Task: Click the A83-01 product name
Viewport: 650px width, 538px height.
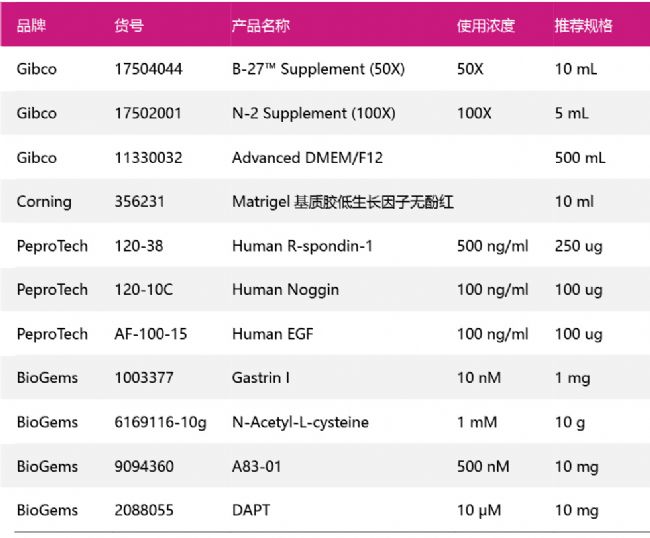Action: coord(257,466)
